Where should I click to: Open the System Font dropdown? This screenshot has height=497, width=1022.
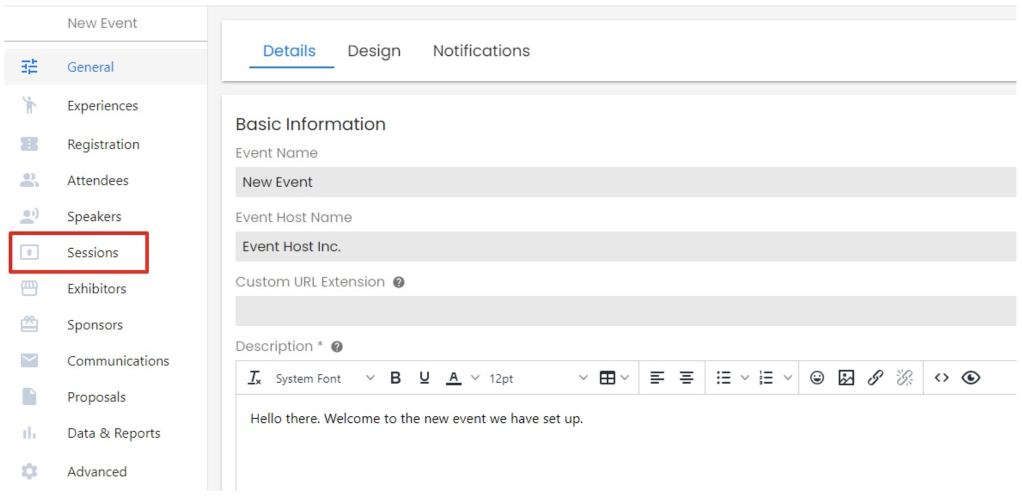pyautogui.click(x=325, y=378)
